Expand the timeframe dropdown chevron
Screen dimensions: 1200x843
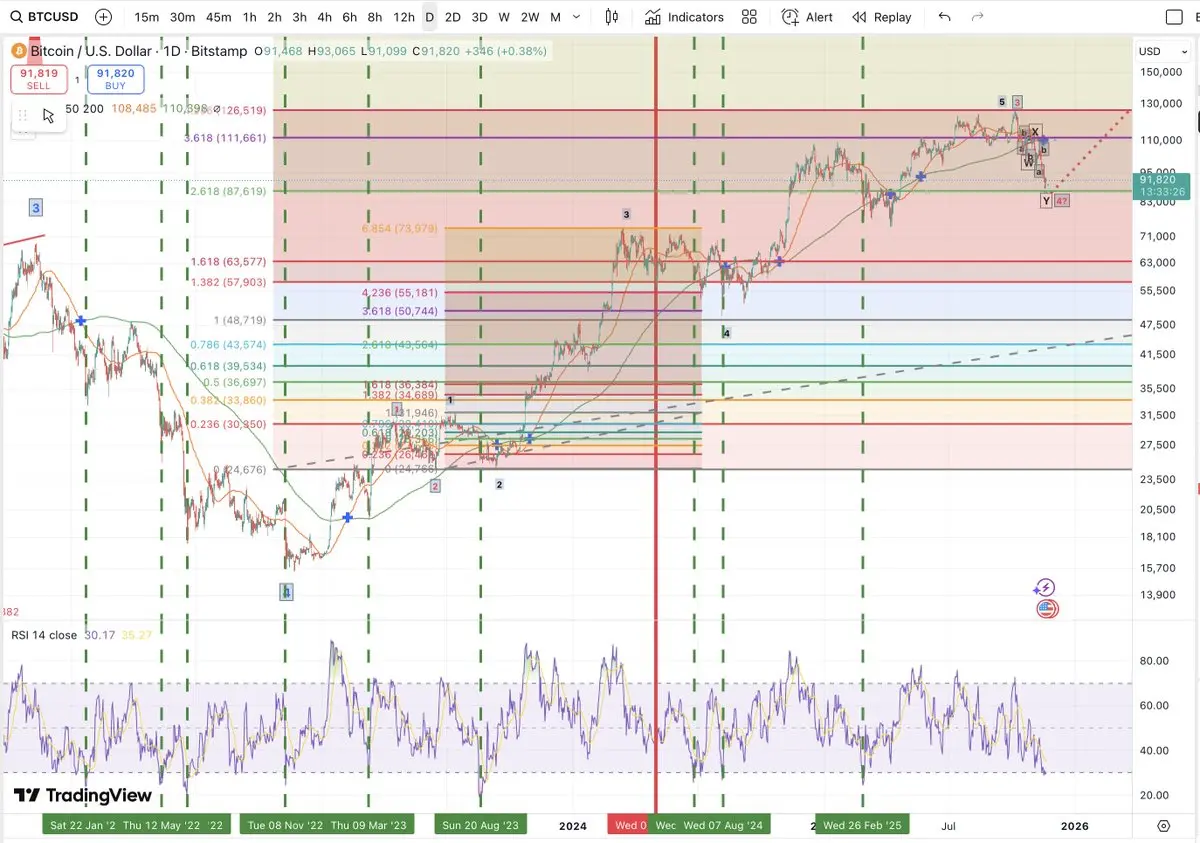point(578,17)
